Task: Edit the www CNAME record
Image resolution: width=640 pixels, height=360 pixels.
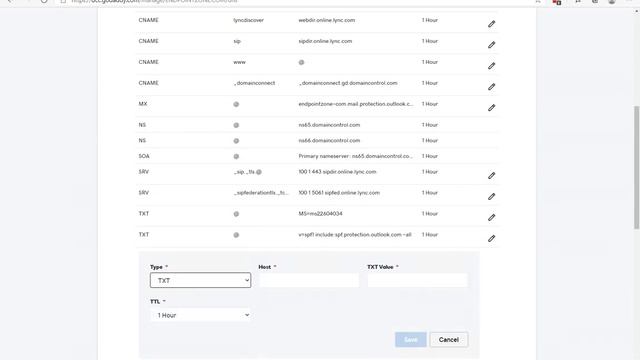Action: pyautogui.click(x=491, y=66)
